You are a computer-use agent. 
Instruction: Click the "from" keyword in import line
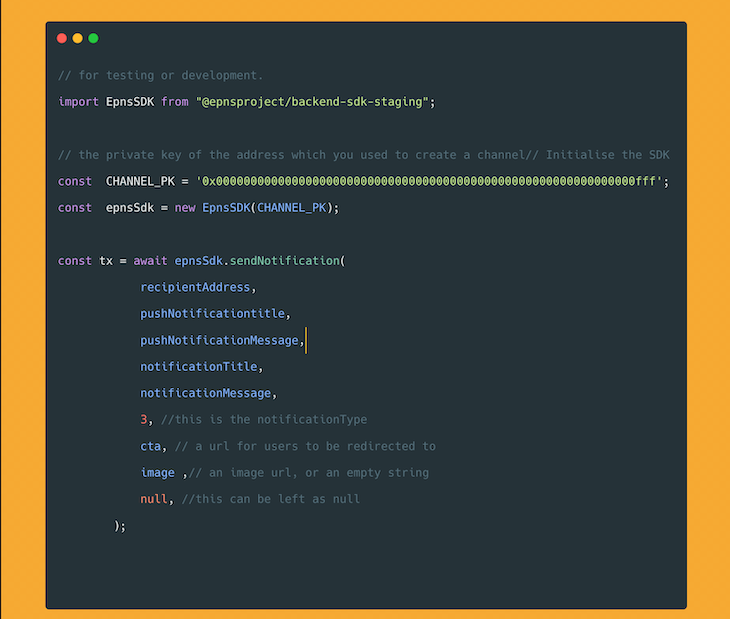(175, 102)
